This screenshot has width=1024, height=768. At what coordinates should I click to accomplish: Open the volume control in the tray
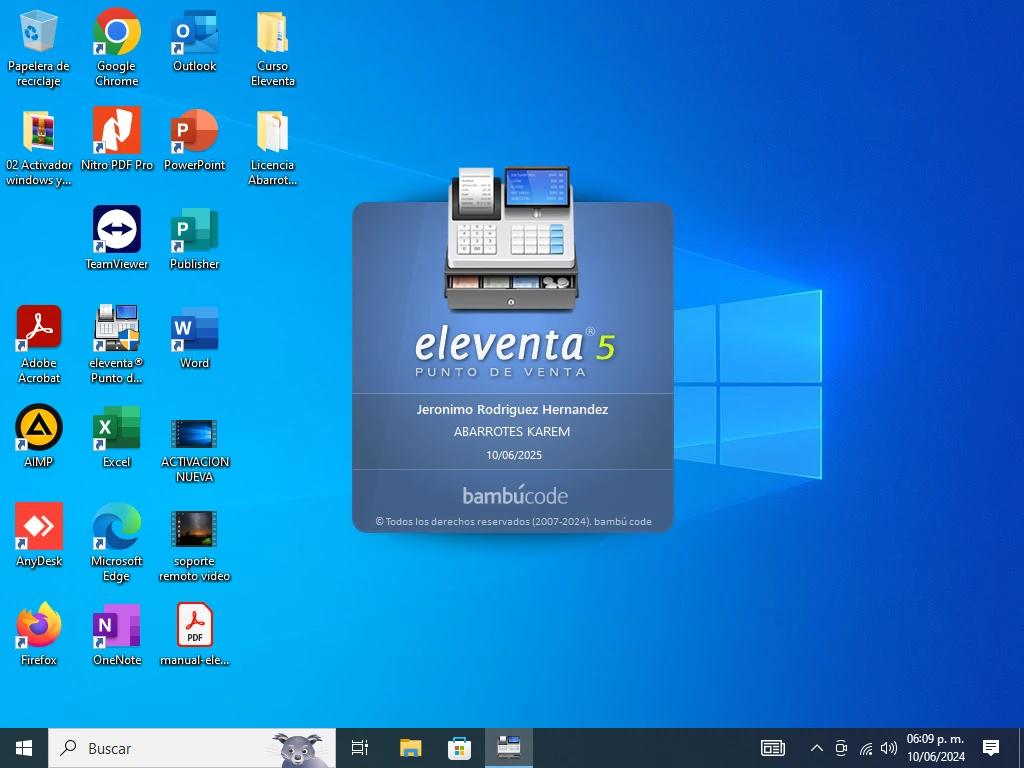[889, 748]
